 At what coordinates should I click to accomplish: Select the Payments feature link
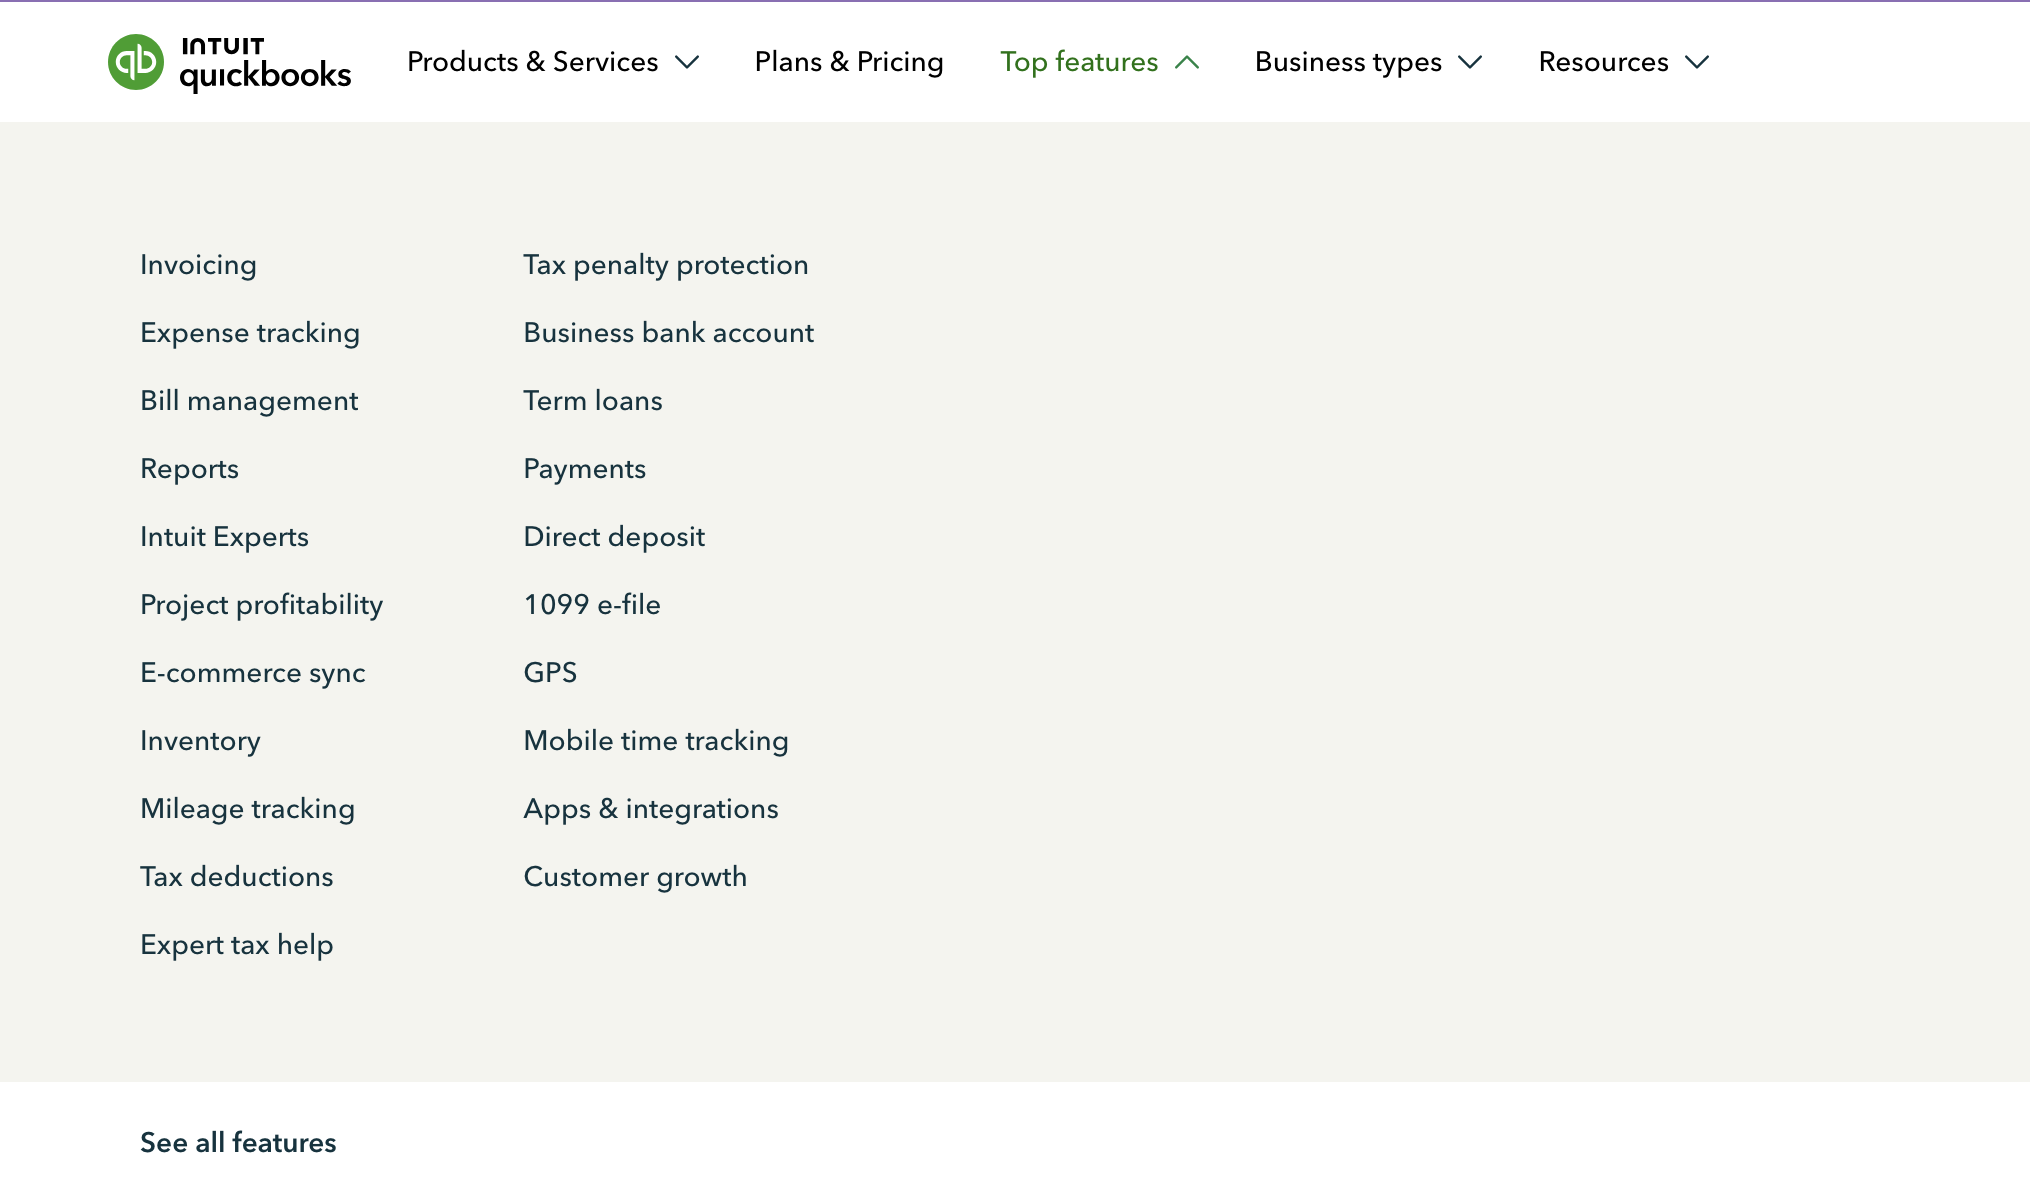(x=585, y=469)
